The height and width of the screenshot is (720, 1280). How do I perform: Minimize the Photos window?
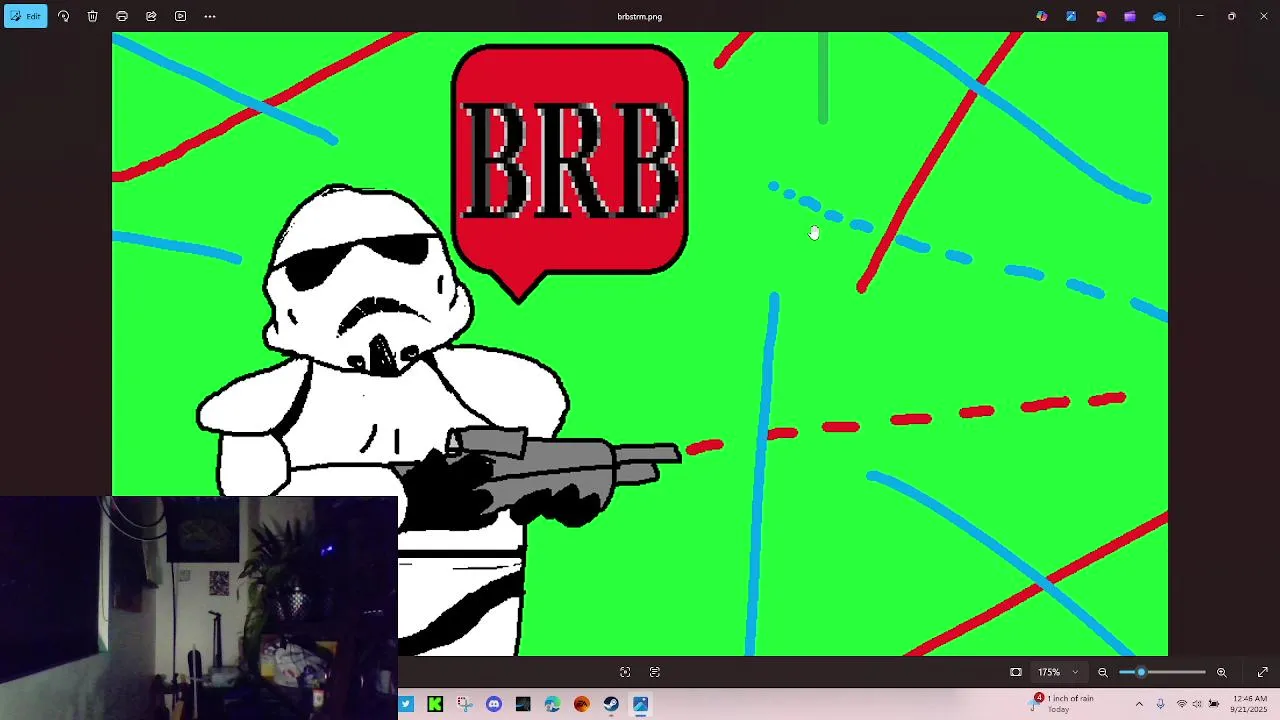coord(1200,16)
